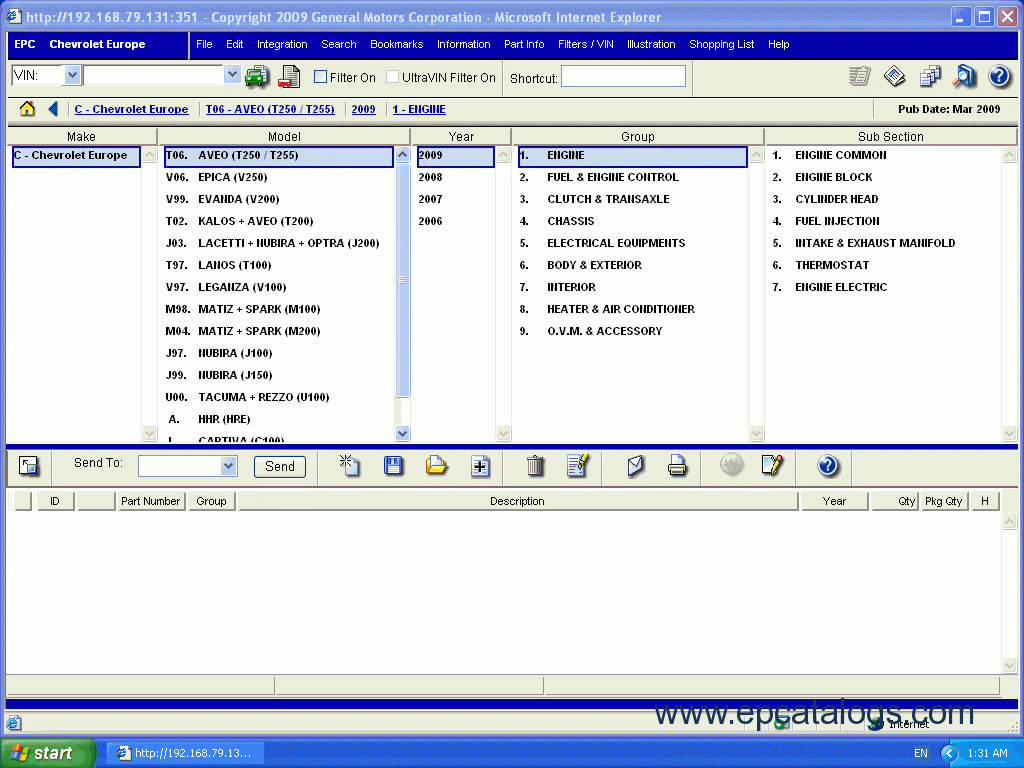Click the notepad with pencil icon
The height and width of the screenshot is (768, 1024).
coord(773,465)
